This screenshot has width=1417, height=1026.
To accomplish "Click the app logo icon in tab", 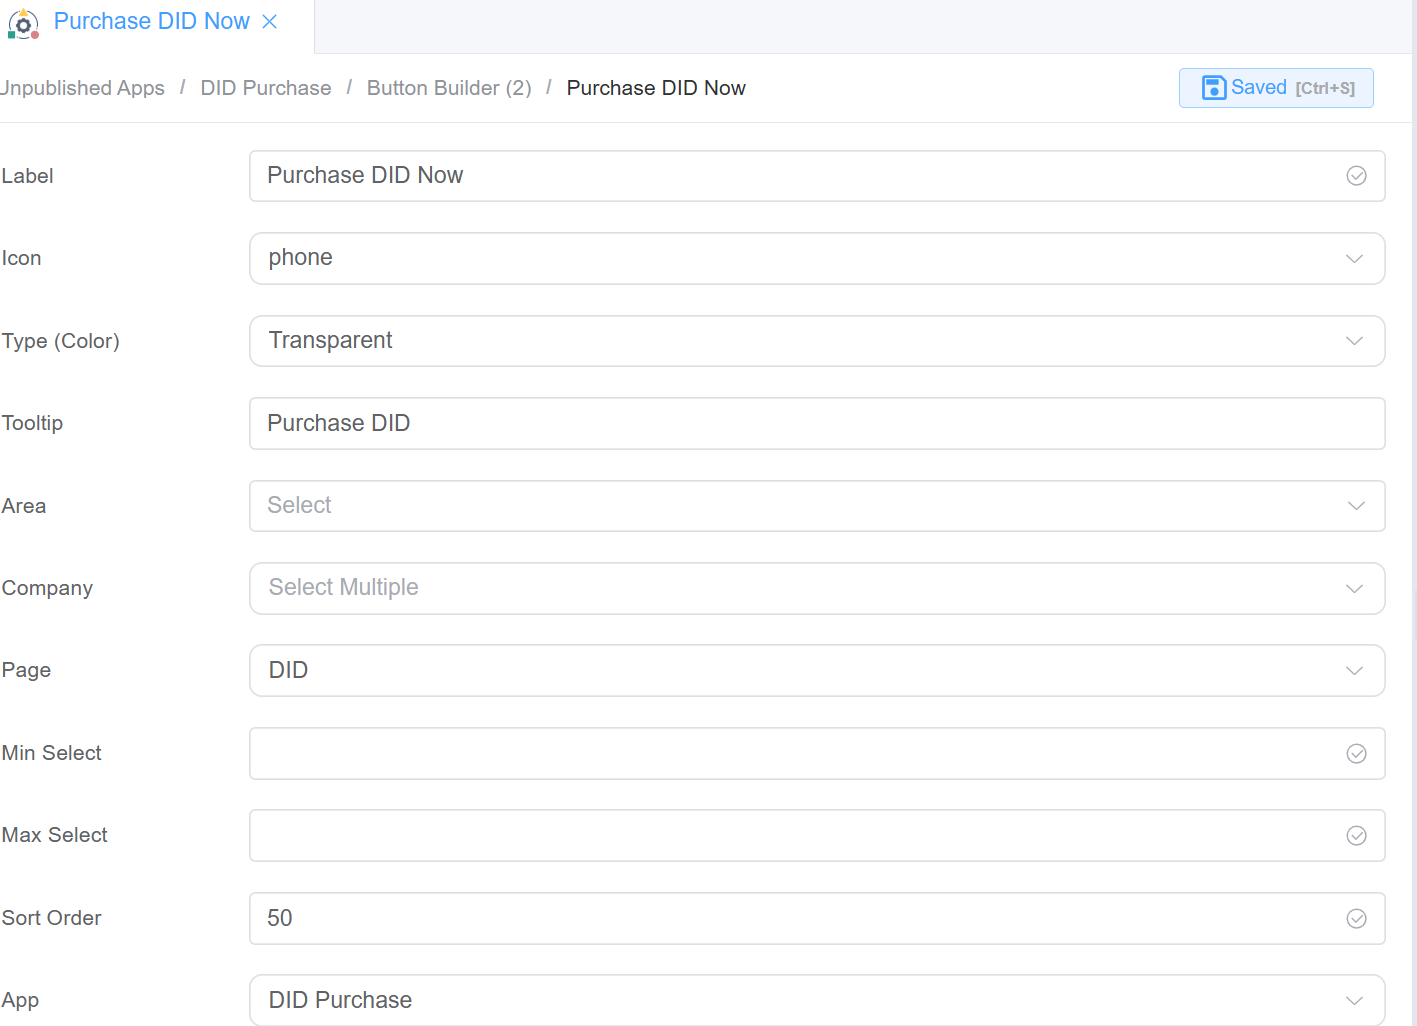I will (23, 23).
